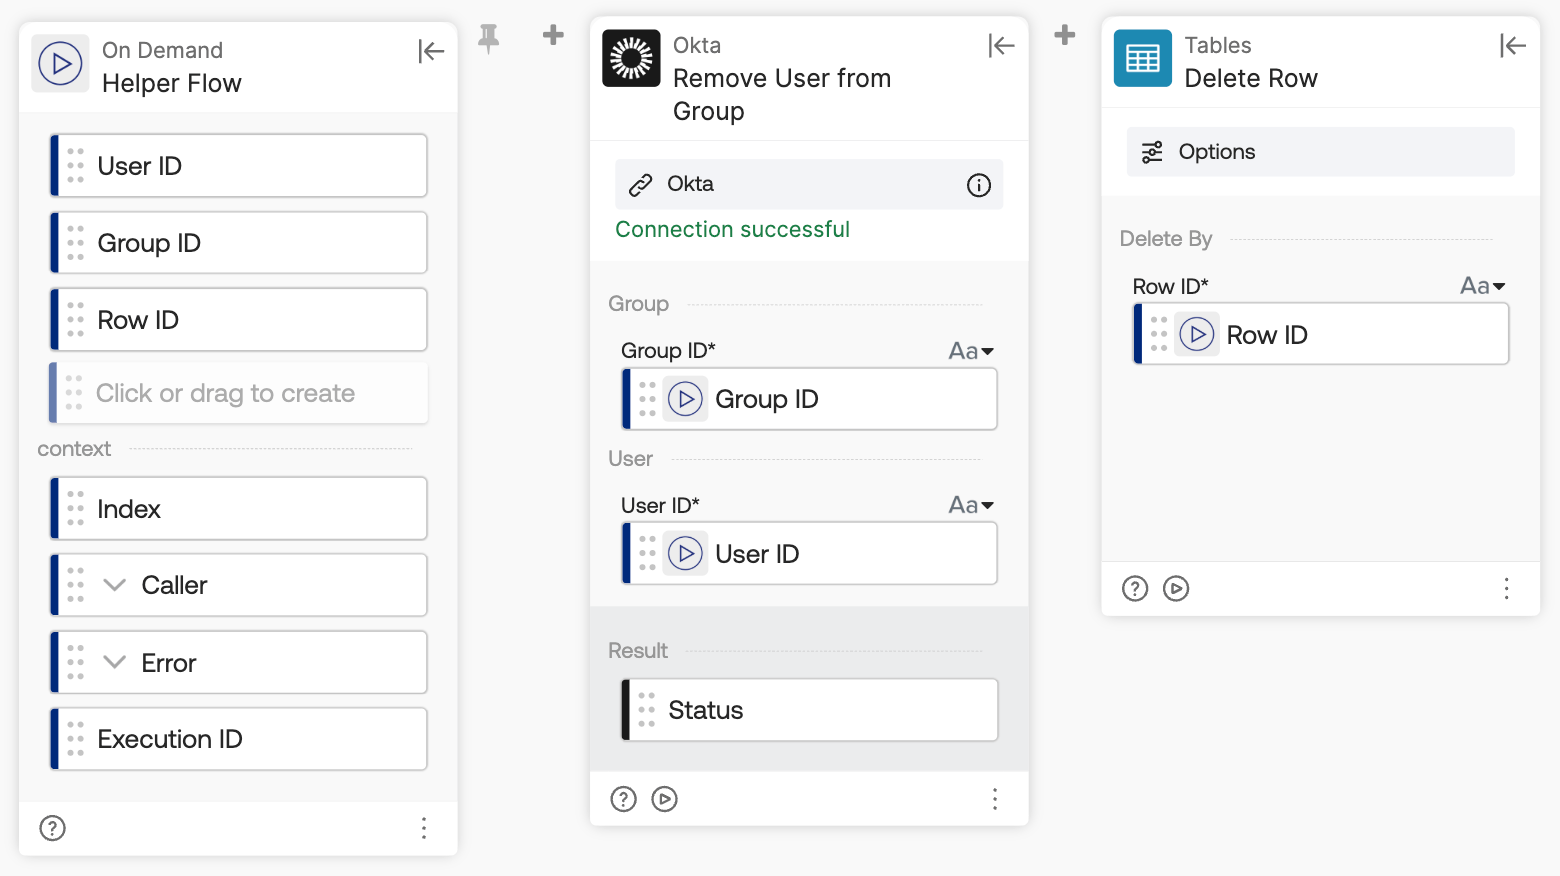Open Okta connection info icon
This screenshot has width=1560, height=876.
click(x=979, y=185)
